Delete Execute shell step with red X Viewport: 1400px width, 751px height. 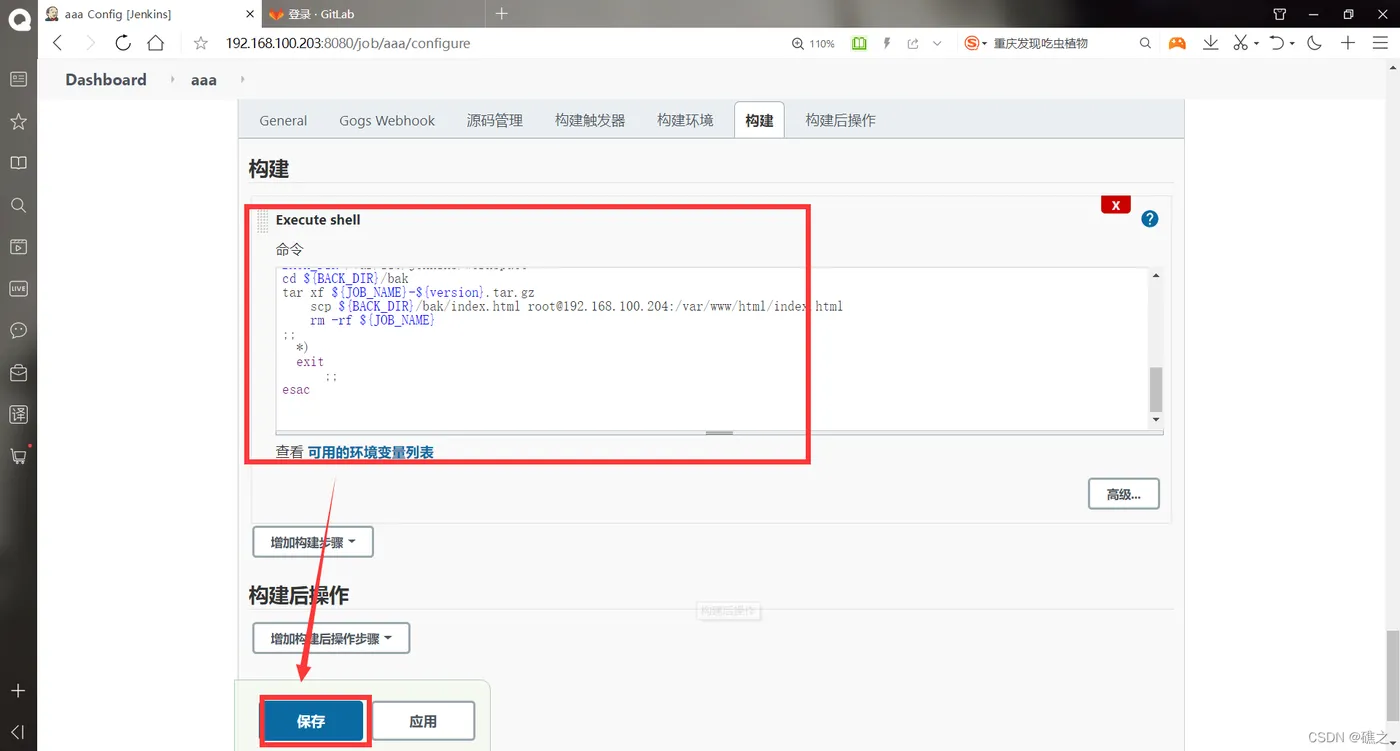(x=1115, y=205)
